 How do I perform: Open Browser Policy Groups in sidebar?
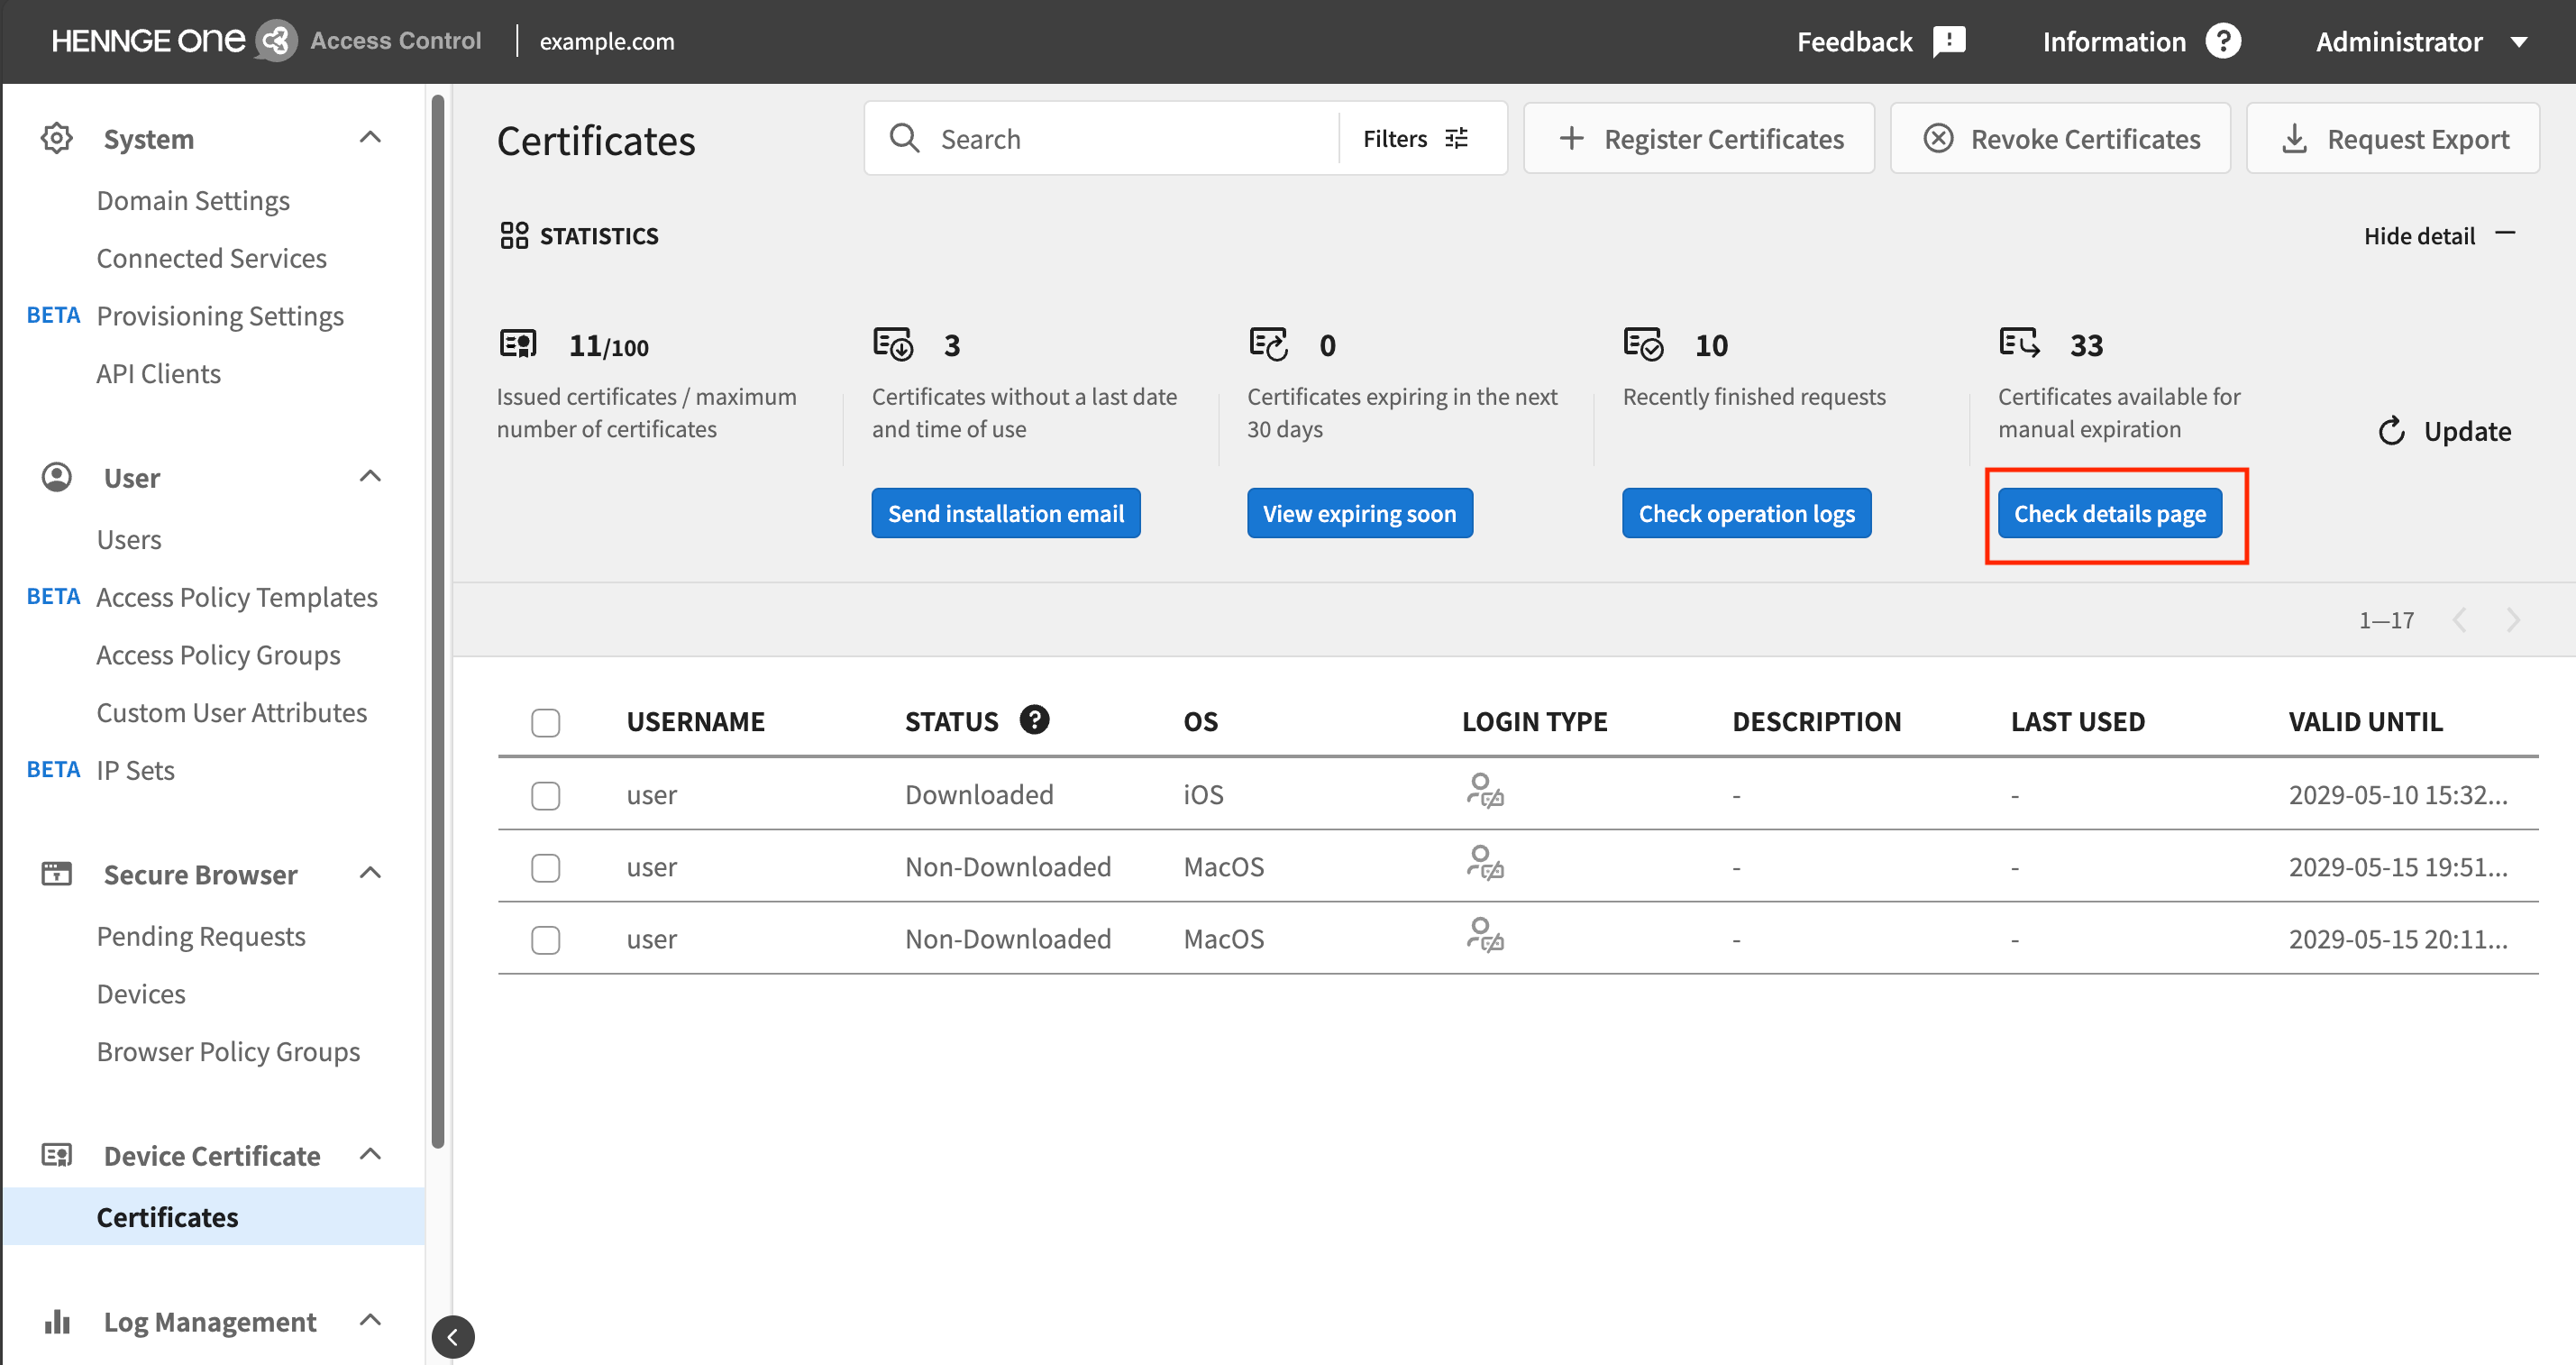click(x=229, y=1051)
